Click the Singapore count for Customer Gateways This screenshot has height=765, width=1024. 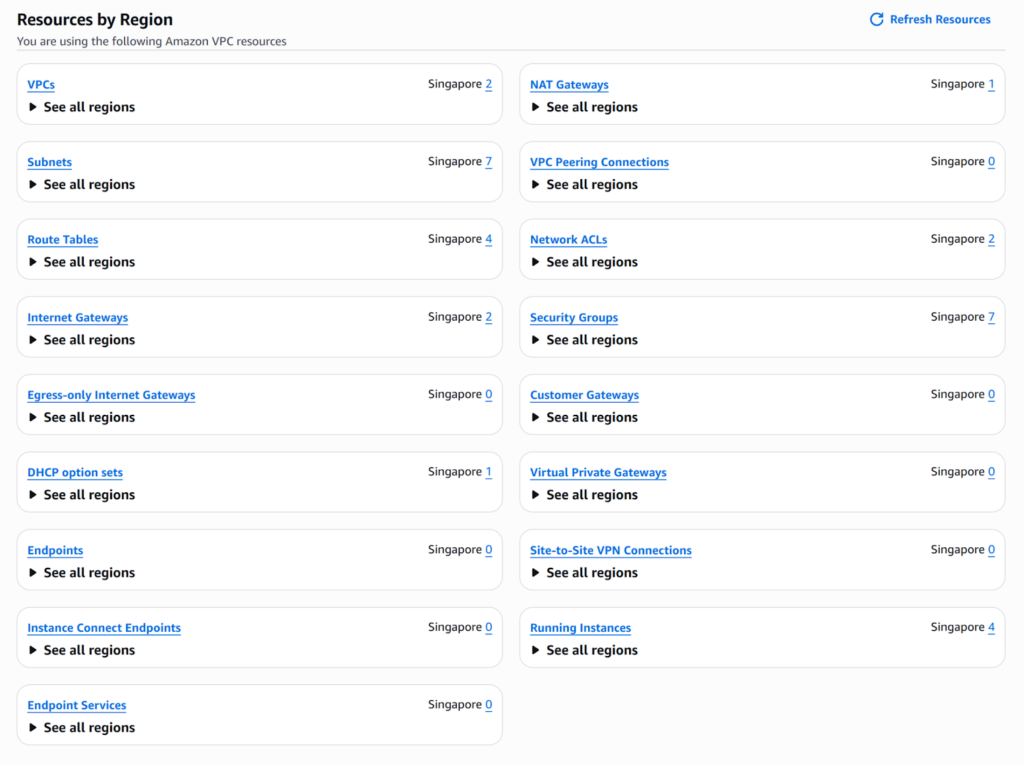coord(991,395)
